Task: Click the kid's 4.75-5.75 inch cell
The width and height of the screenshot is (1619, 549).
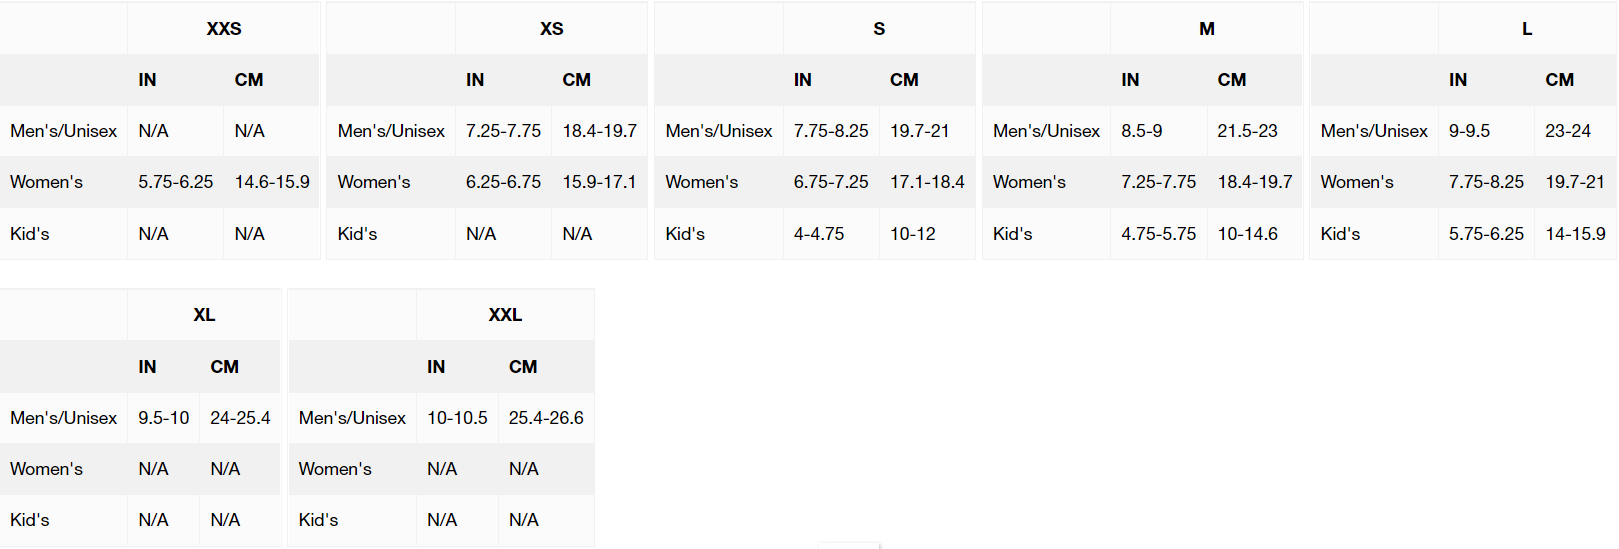Action: (1158, 234)
